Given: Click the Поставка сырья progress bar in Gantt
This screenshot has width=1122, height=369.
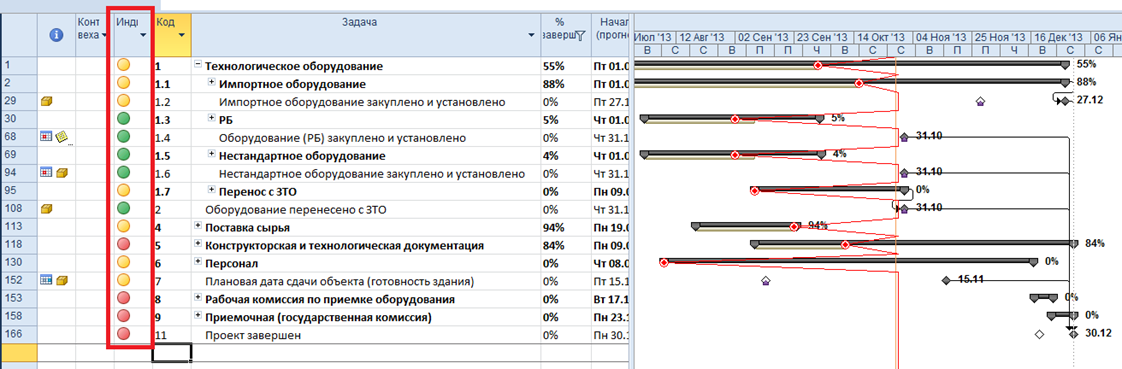Looking at the screenshot, I should (x=746, y=226).
